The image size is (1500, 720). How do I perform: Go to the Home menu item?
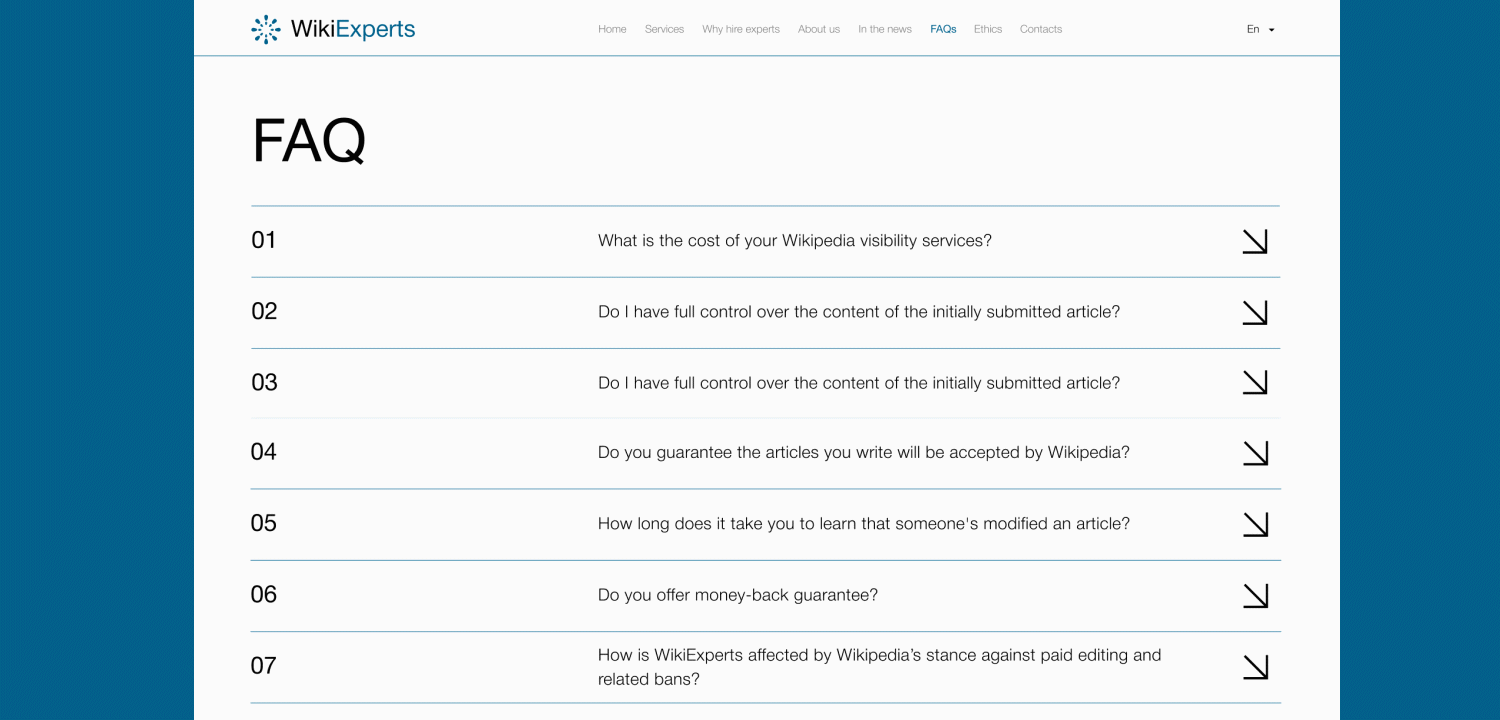[x=612, y=30]
